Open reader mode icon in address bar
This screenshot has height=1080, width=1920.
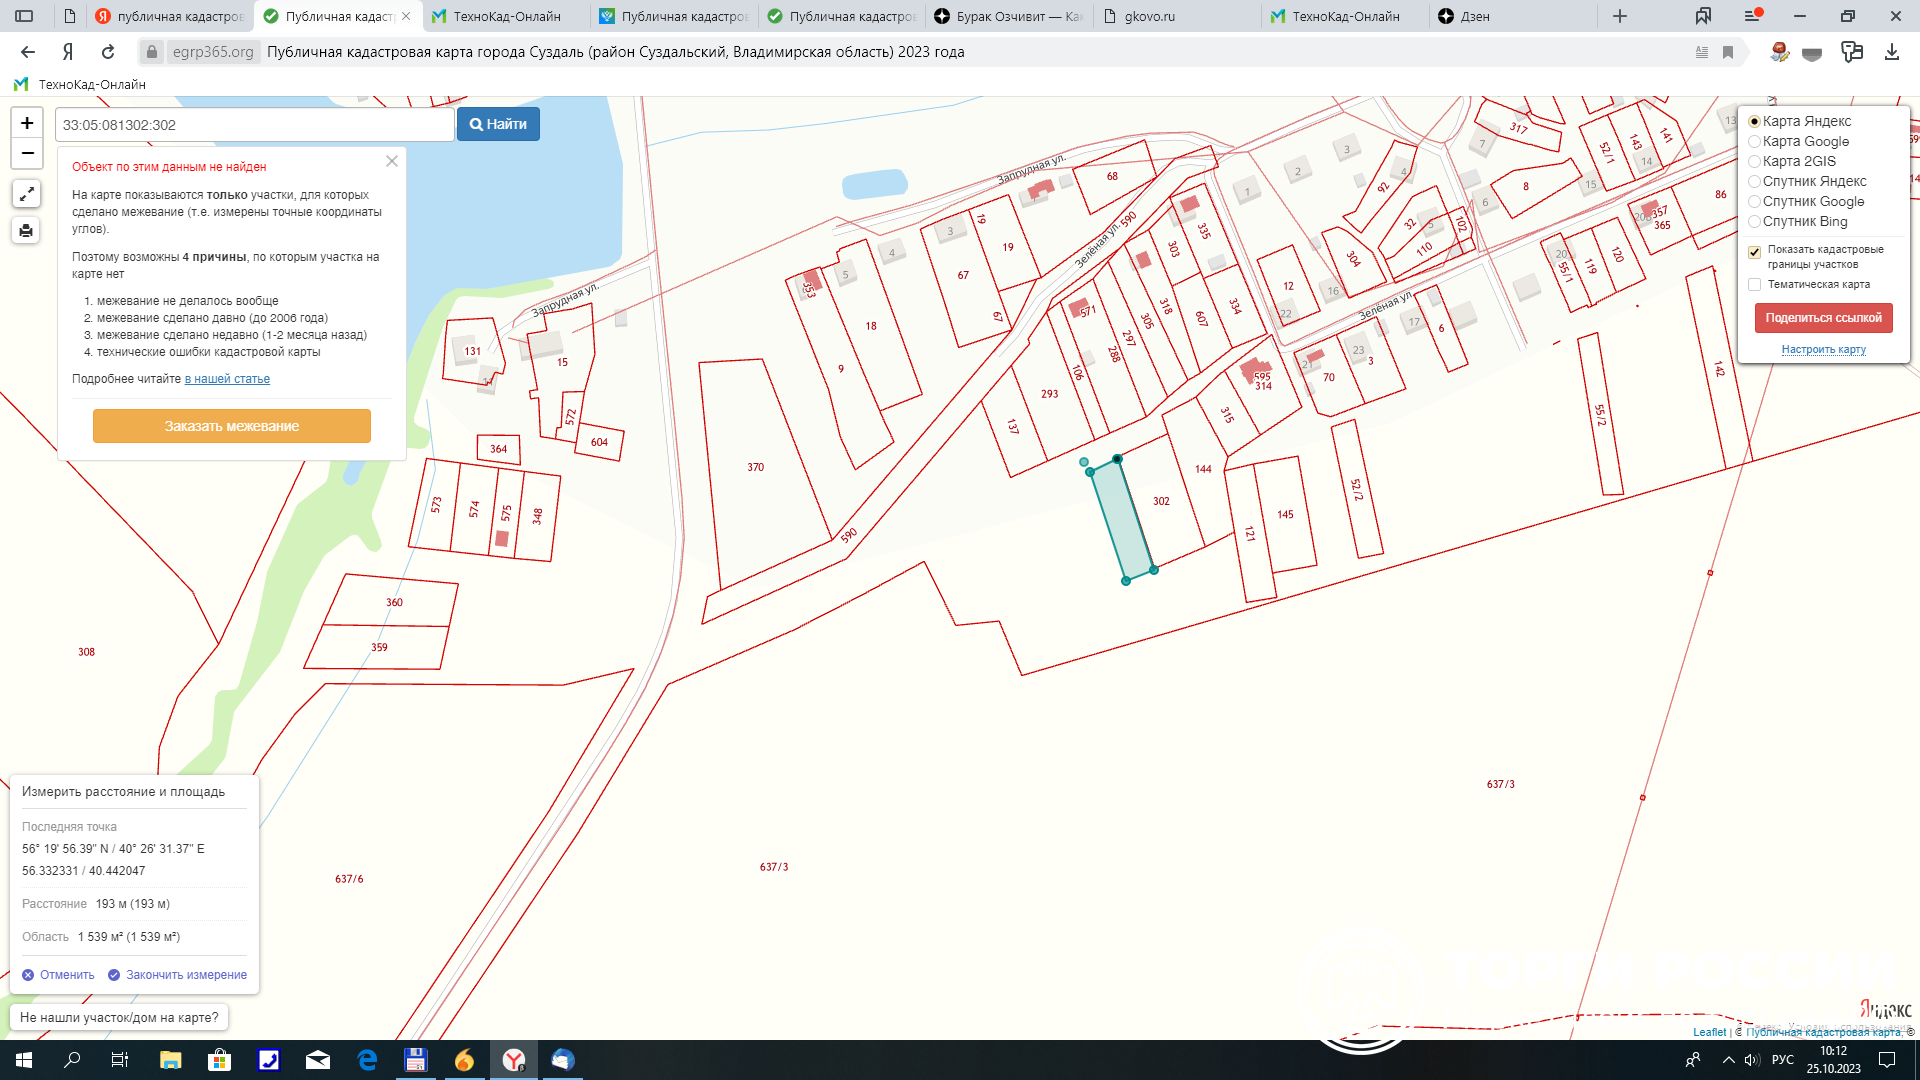pyautogui.click(x=1702, y=52)
